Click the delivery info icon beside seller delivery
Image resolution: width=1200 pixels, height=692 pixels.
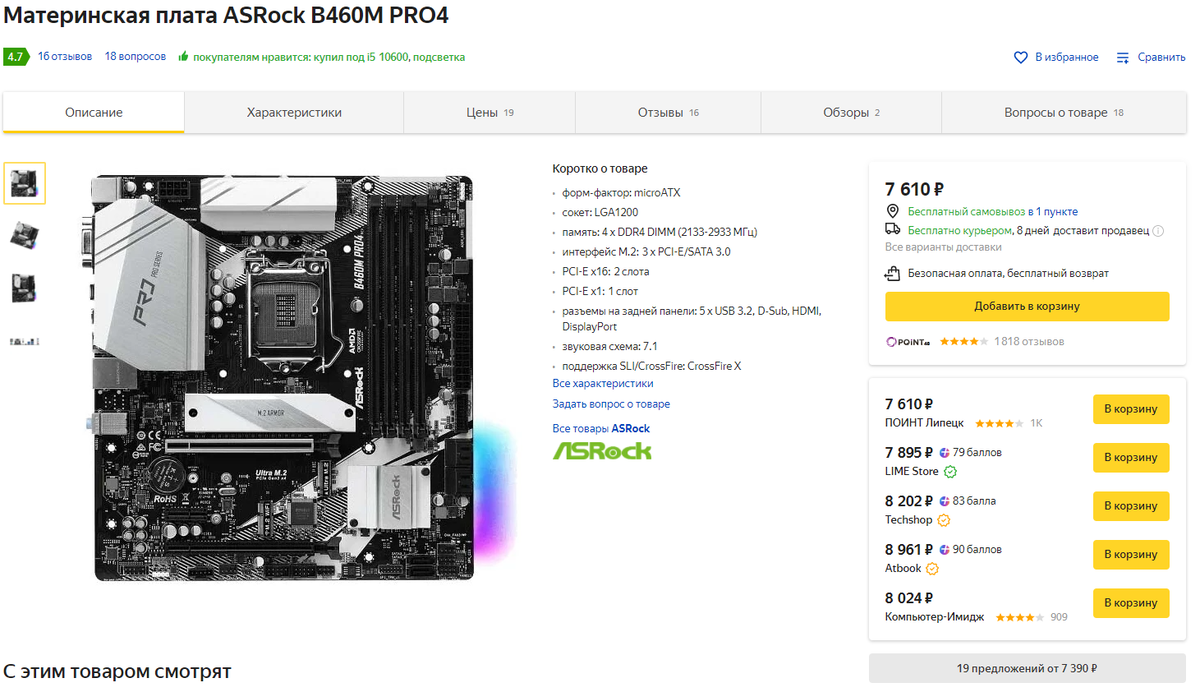[x=1158, y=231]
